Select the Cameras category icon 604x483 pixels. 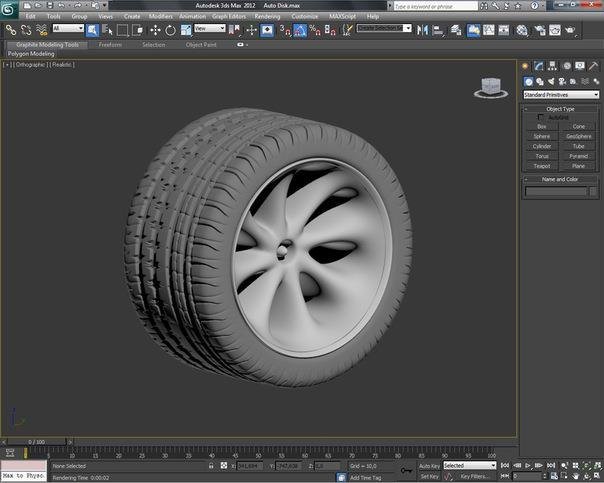[562, 81]
